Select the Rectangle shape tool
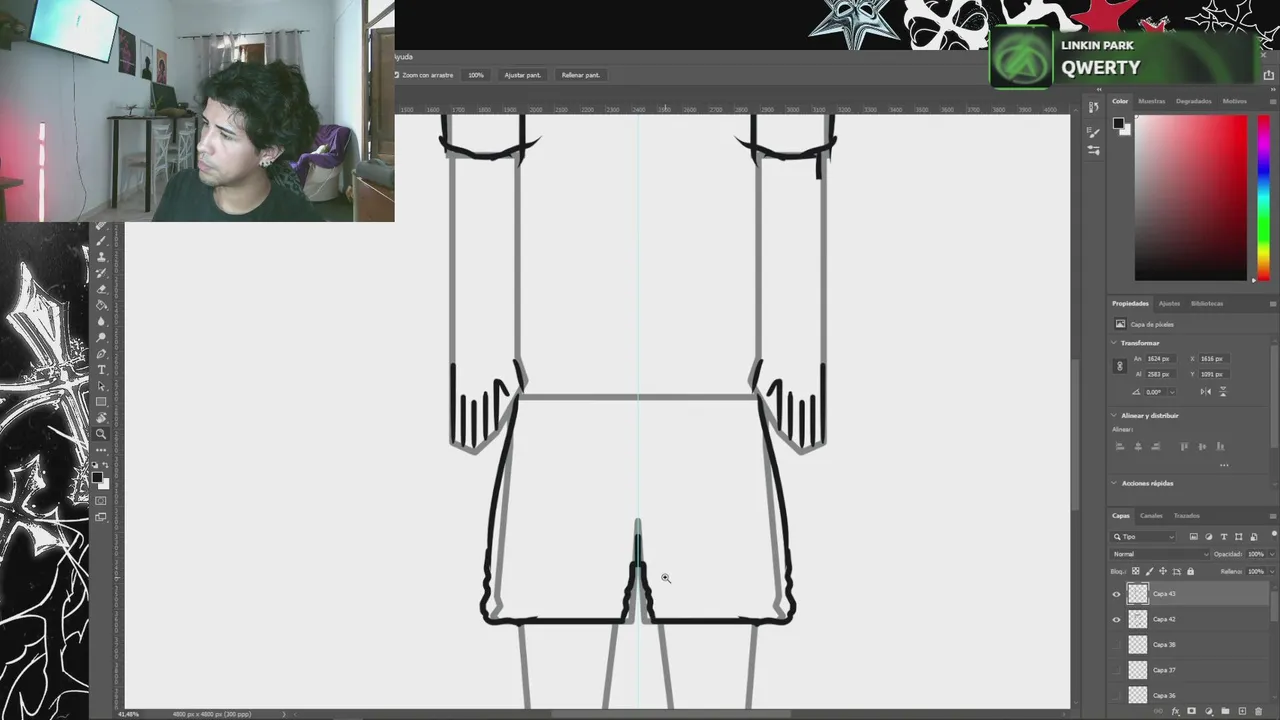Image resolution: width=1280 pixels, height=720 pixels. pyautogui.click(x=101, y=402)
